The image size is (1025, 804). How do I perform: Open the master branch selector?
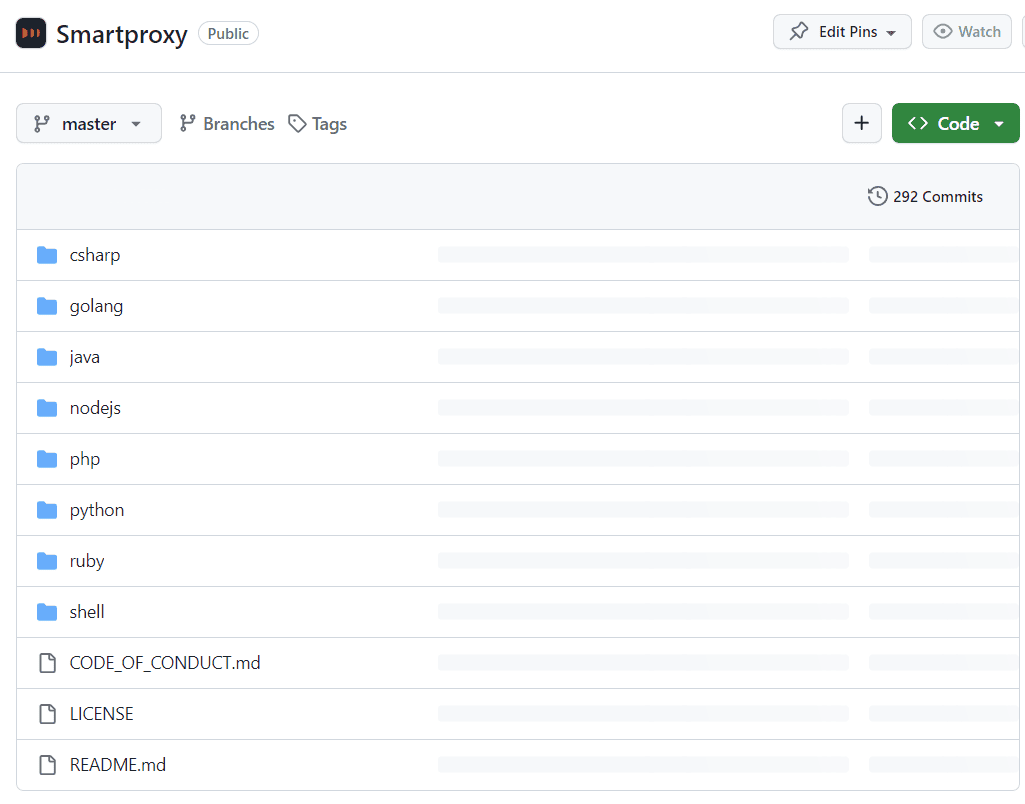pos(88,123)
